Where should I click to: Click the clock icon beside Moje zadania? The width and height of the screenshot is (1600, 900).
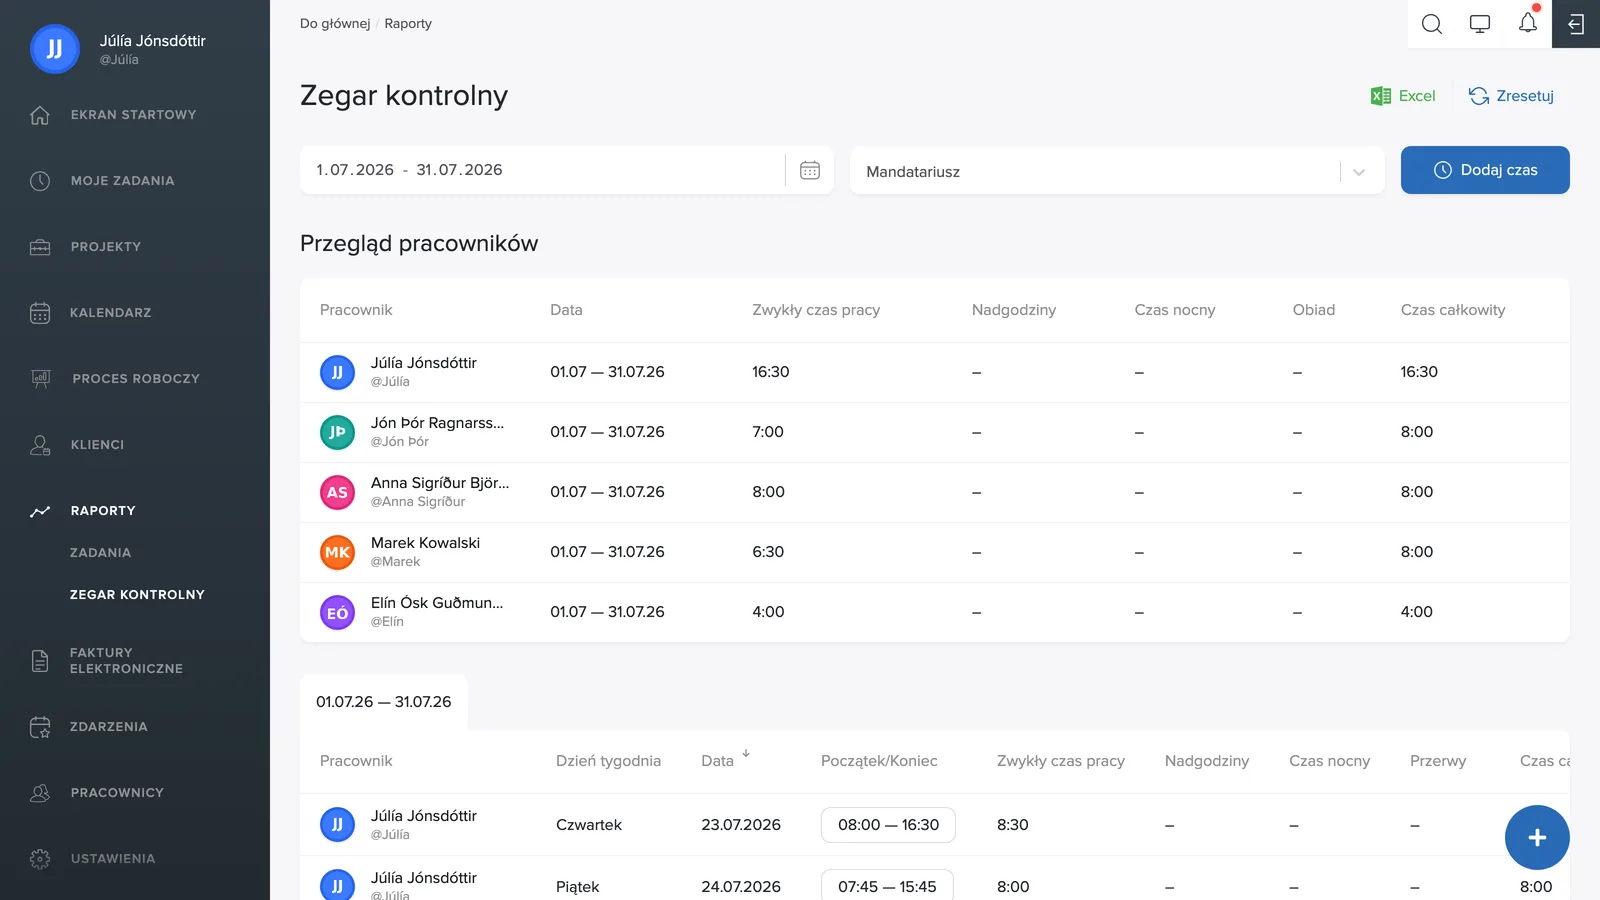[40, 181]
